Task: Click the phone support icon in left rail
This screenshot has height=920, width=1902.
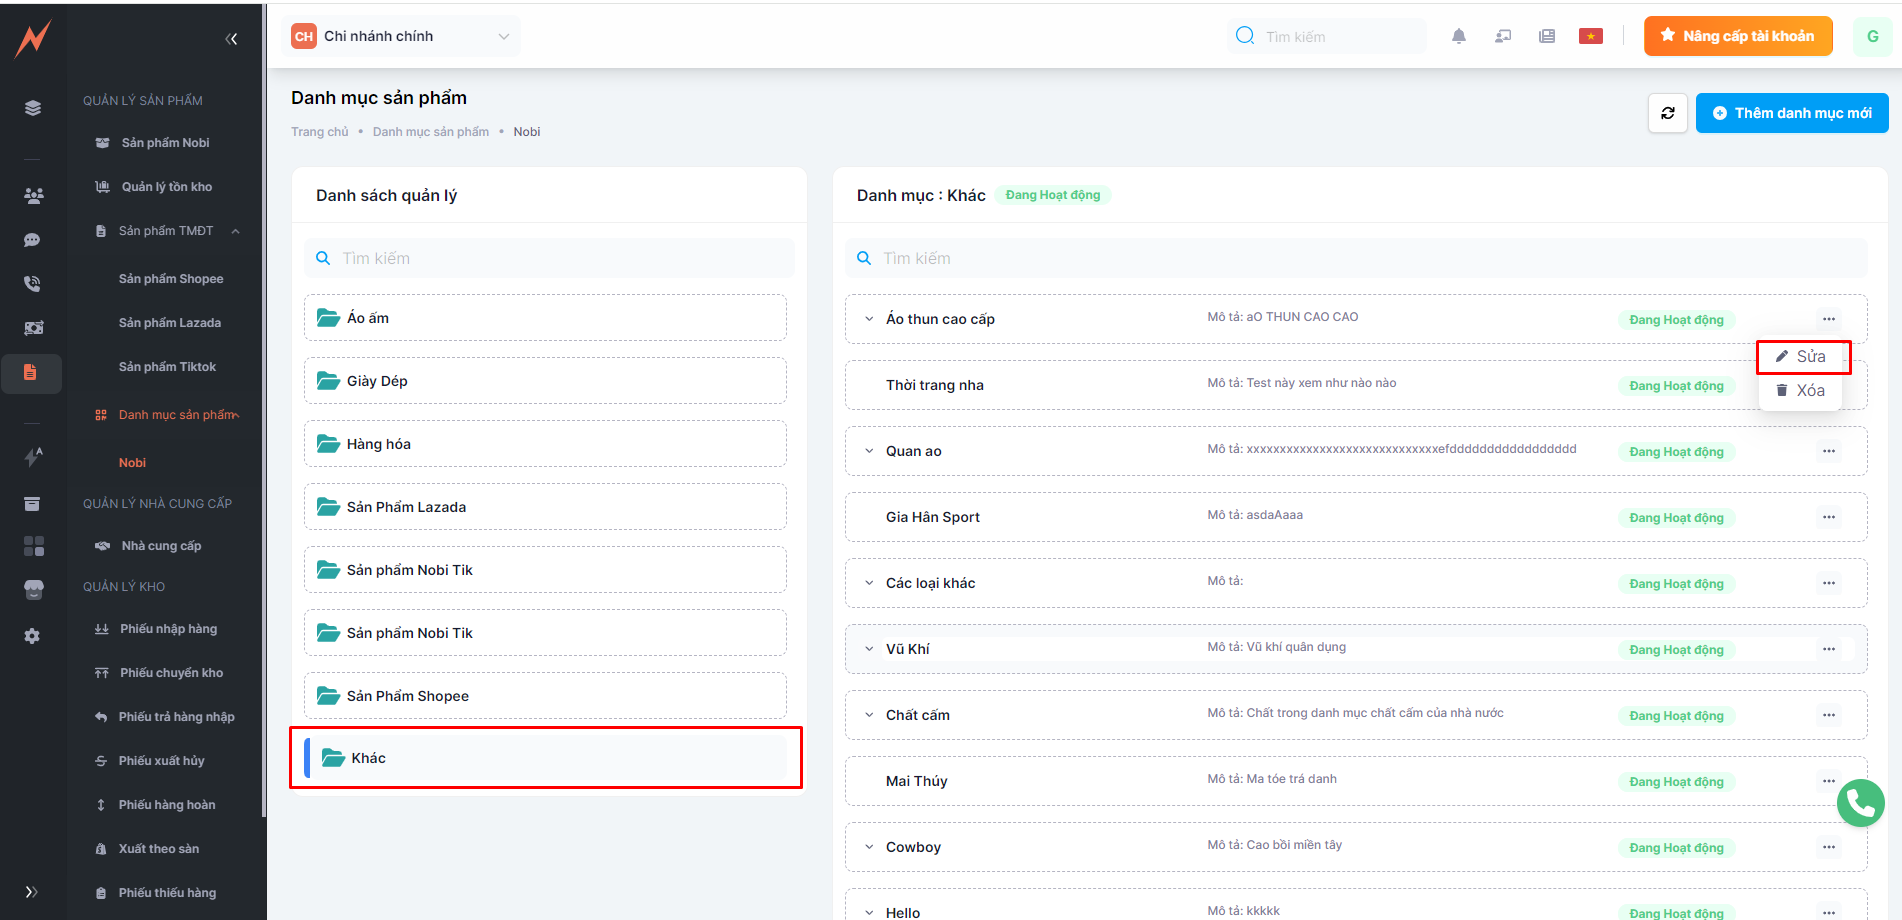Action: pos(33,284)
